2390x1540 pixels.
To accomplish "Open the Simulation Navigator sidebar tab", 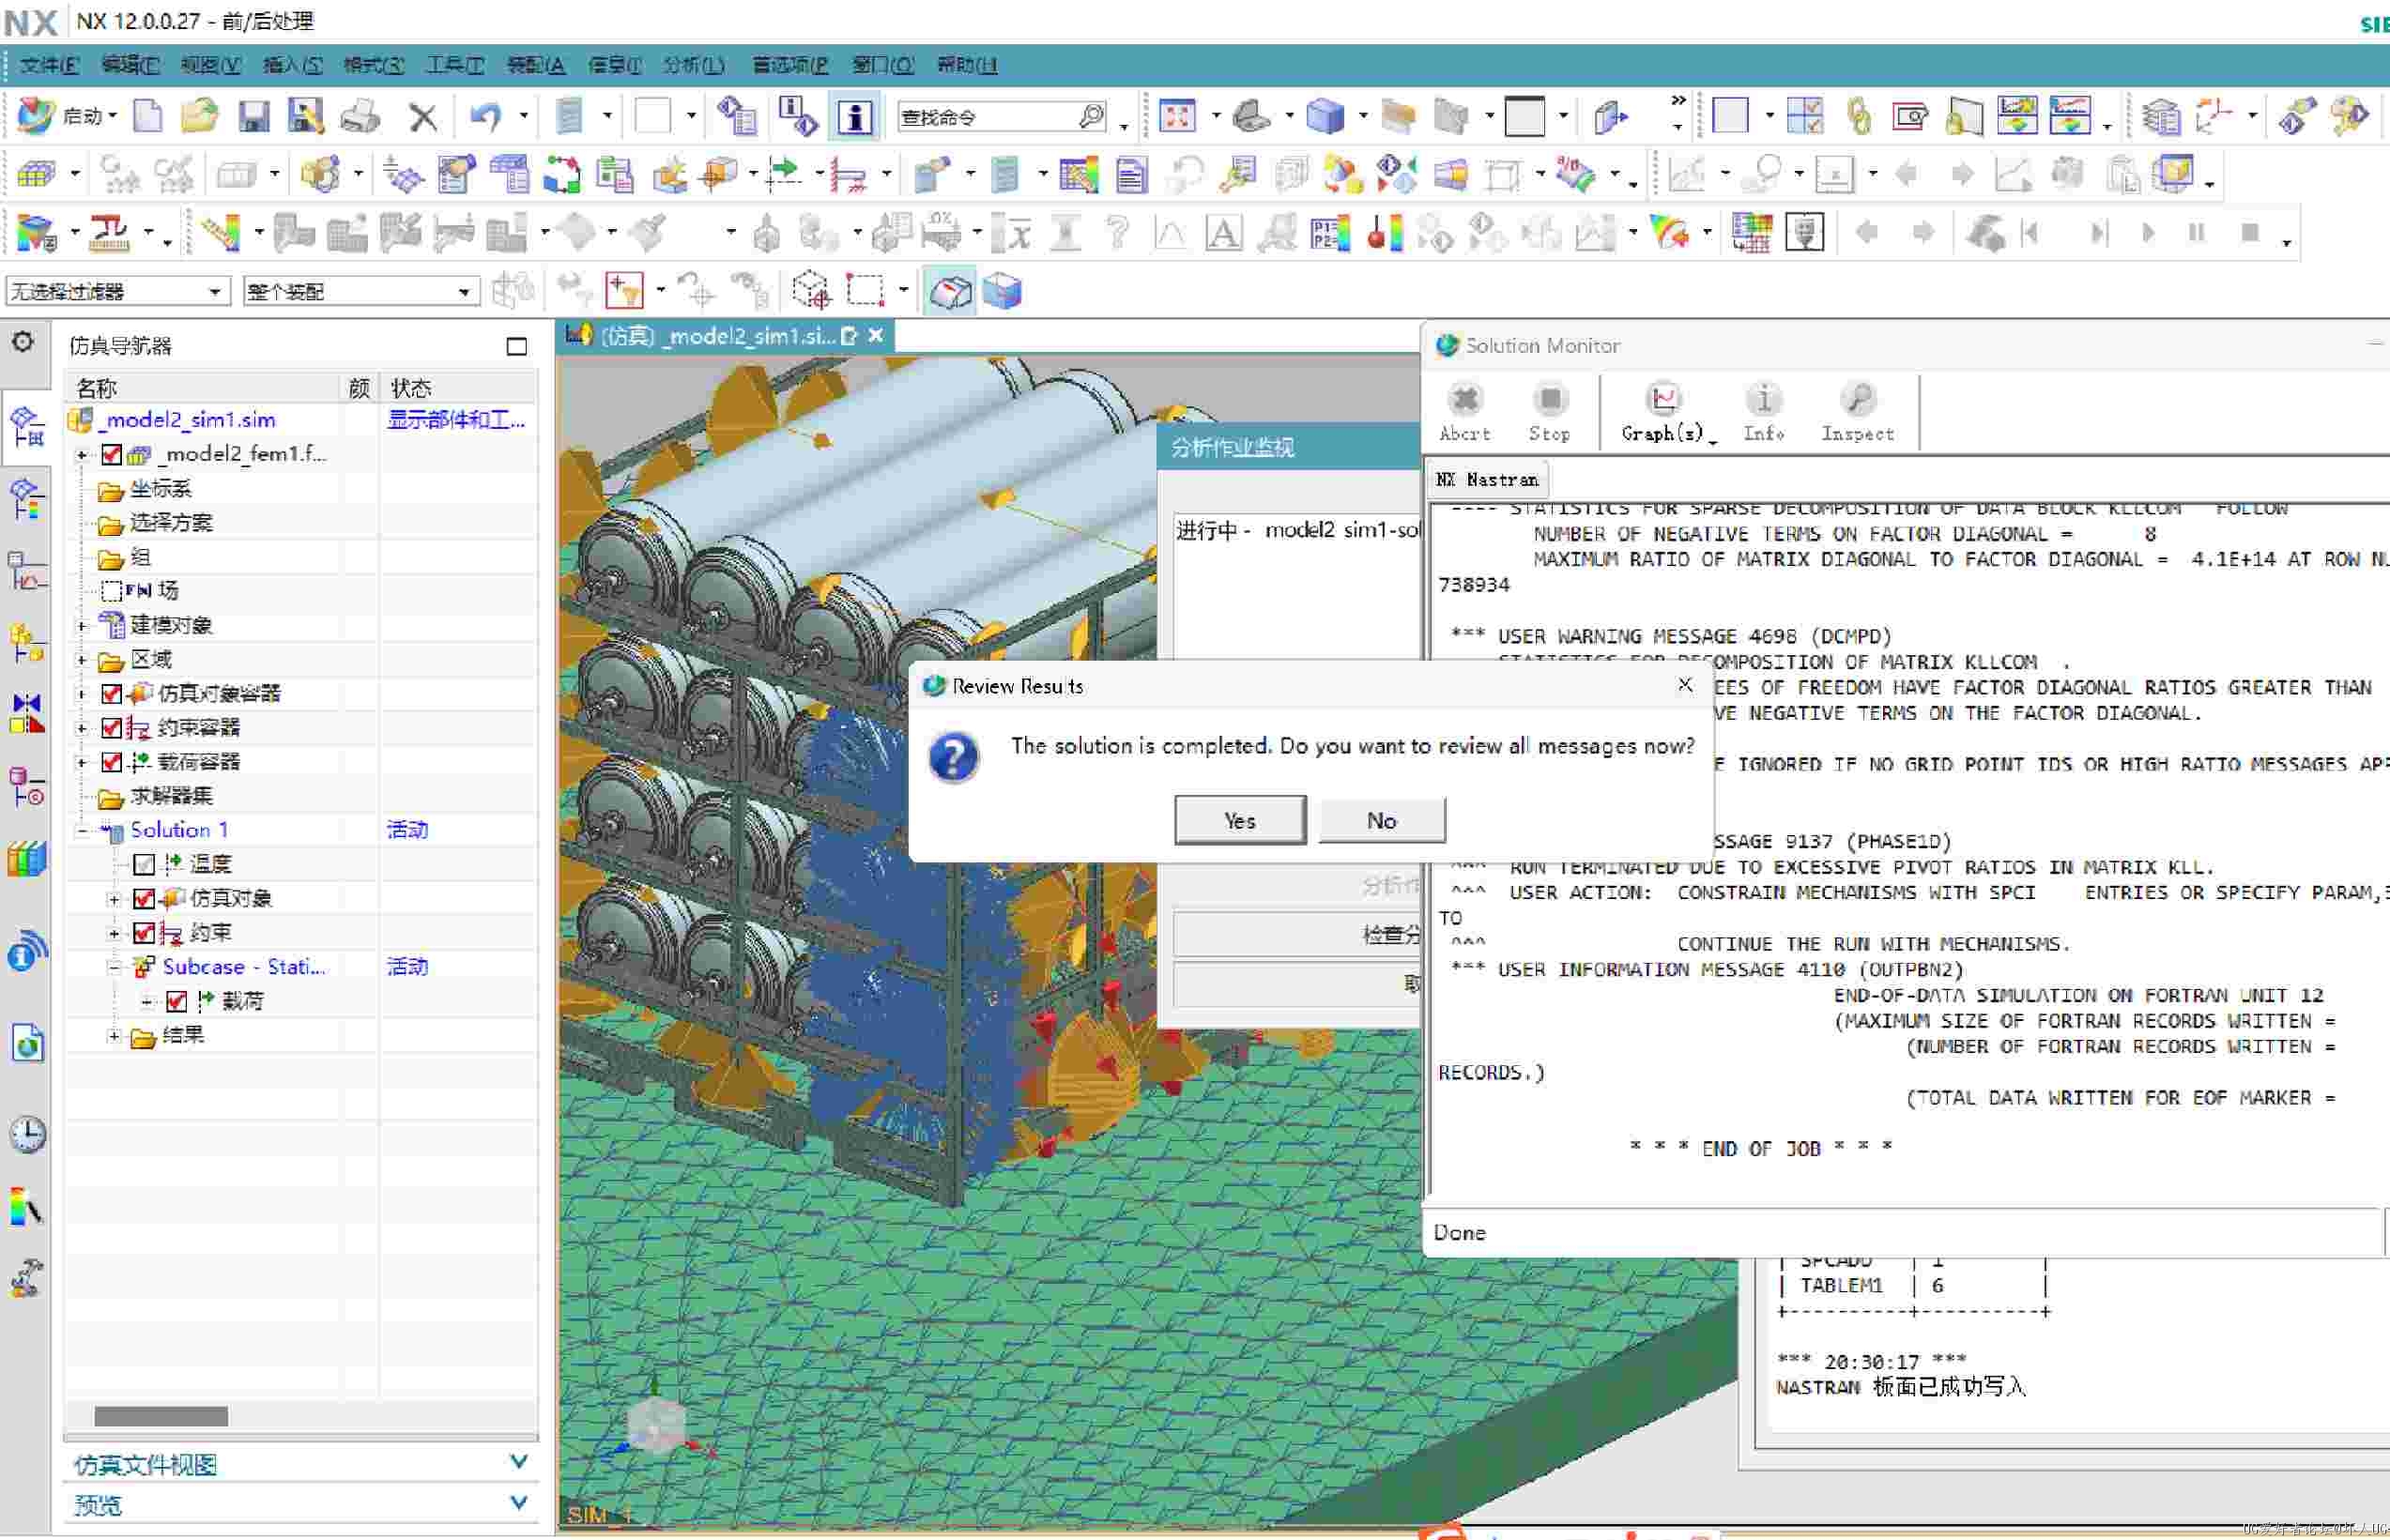I will [26, 426].
